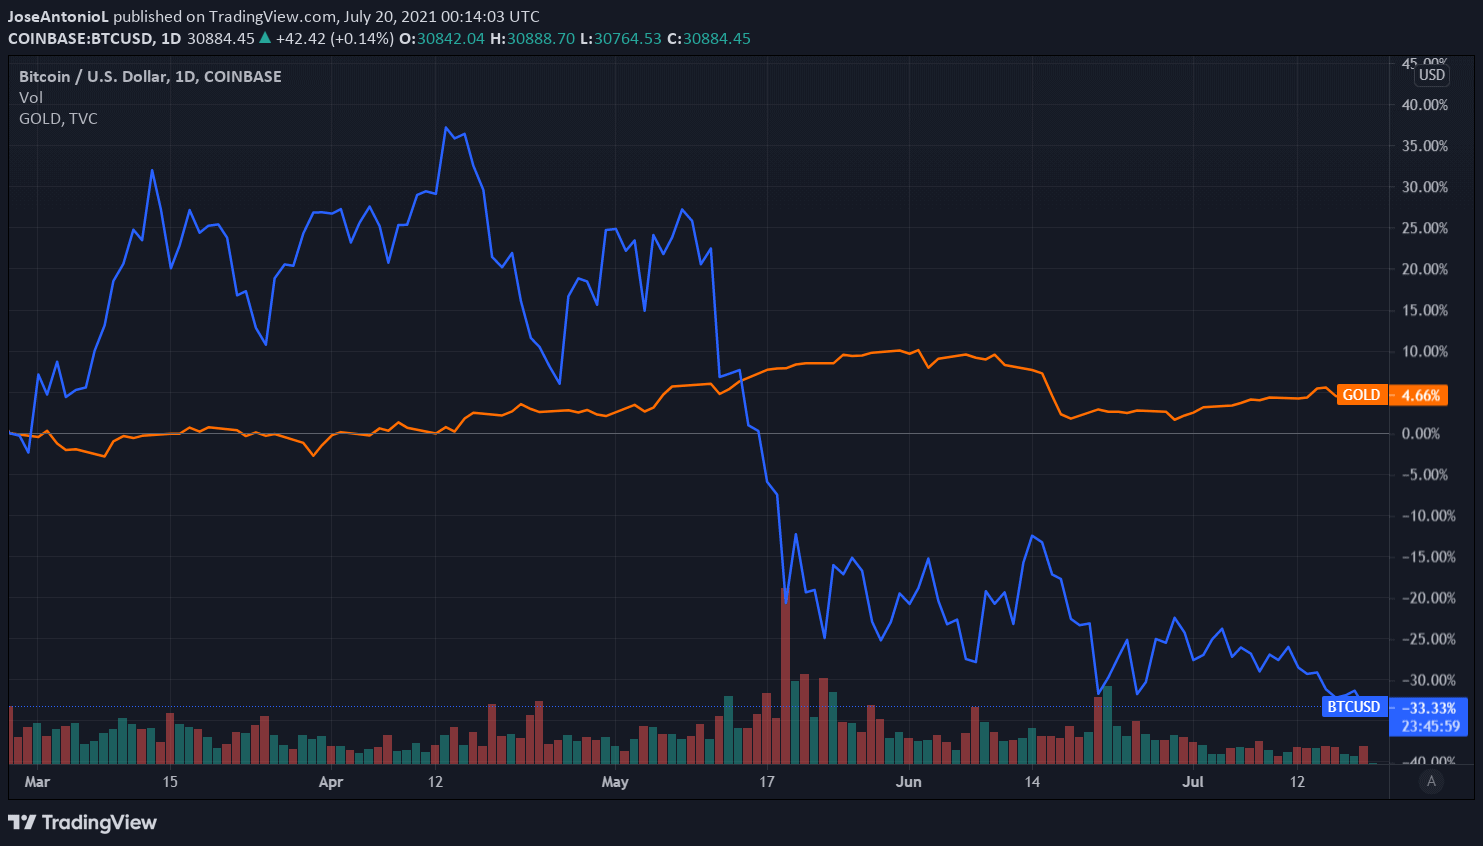
Task: Click the May label on time axis
Action: click(615, 782)
